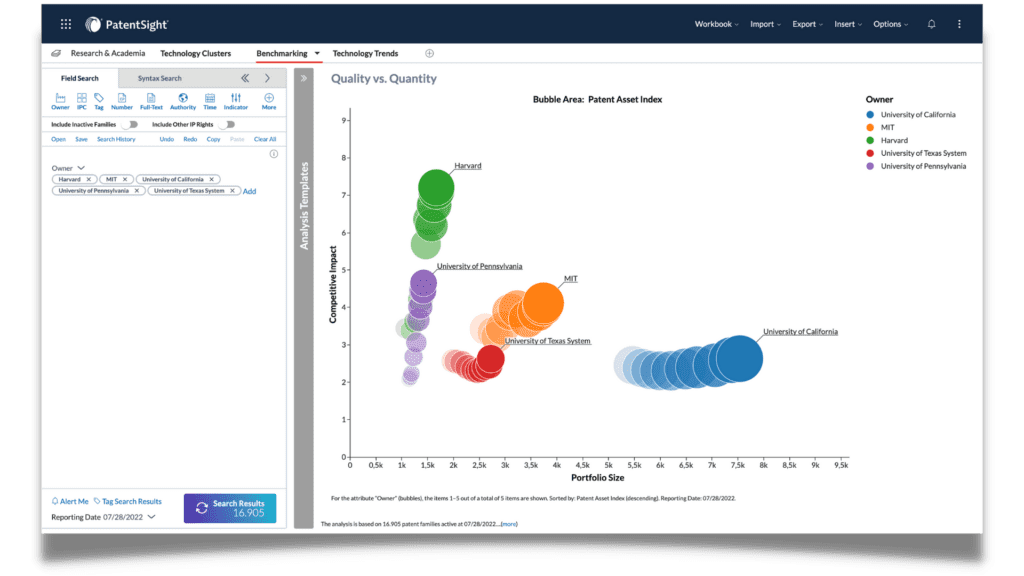
Task: Select the Authority globe icon
Action: click(x=183, y=101)
